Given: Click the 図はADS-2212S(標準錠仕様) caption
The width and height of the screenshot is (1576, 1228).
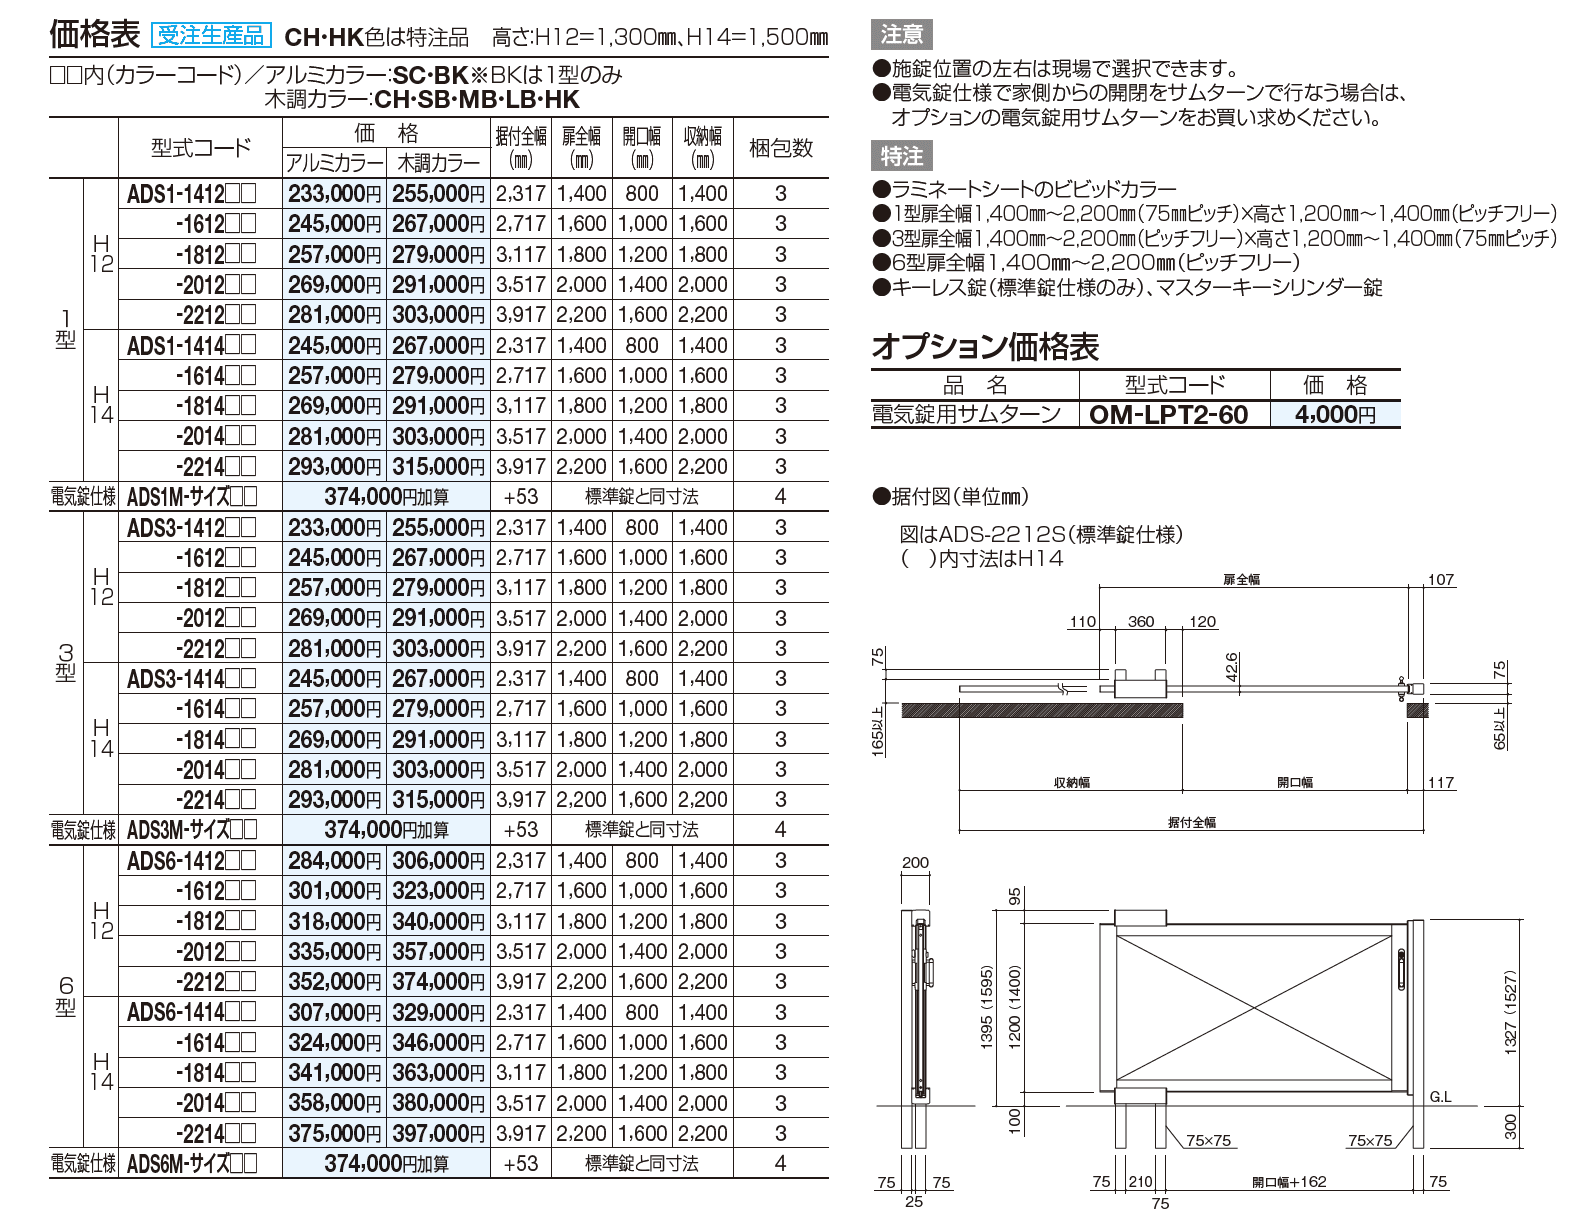Looking at the screenshot, I should pos(1041,535).
